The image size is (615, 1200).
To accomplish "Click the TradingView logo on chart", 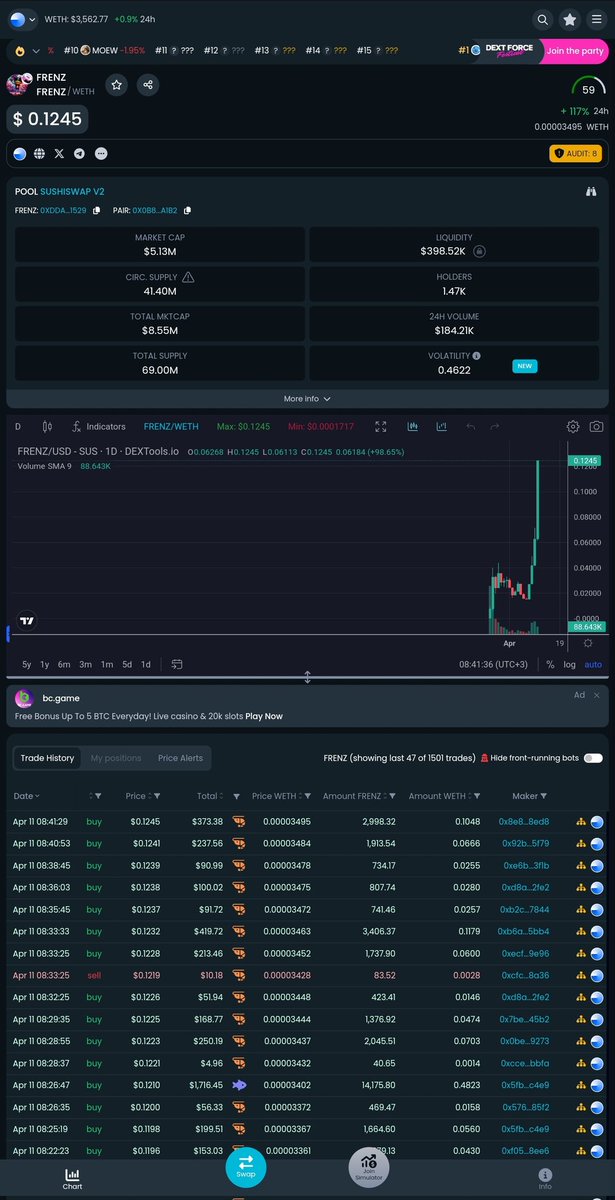I will [x=27, y=620].
